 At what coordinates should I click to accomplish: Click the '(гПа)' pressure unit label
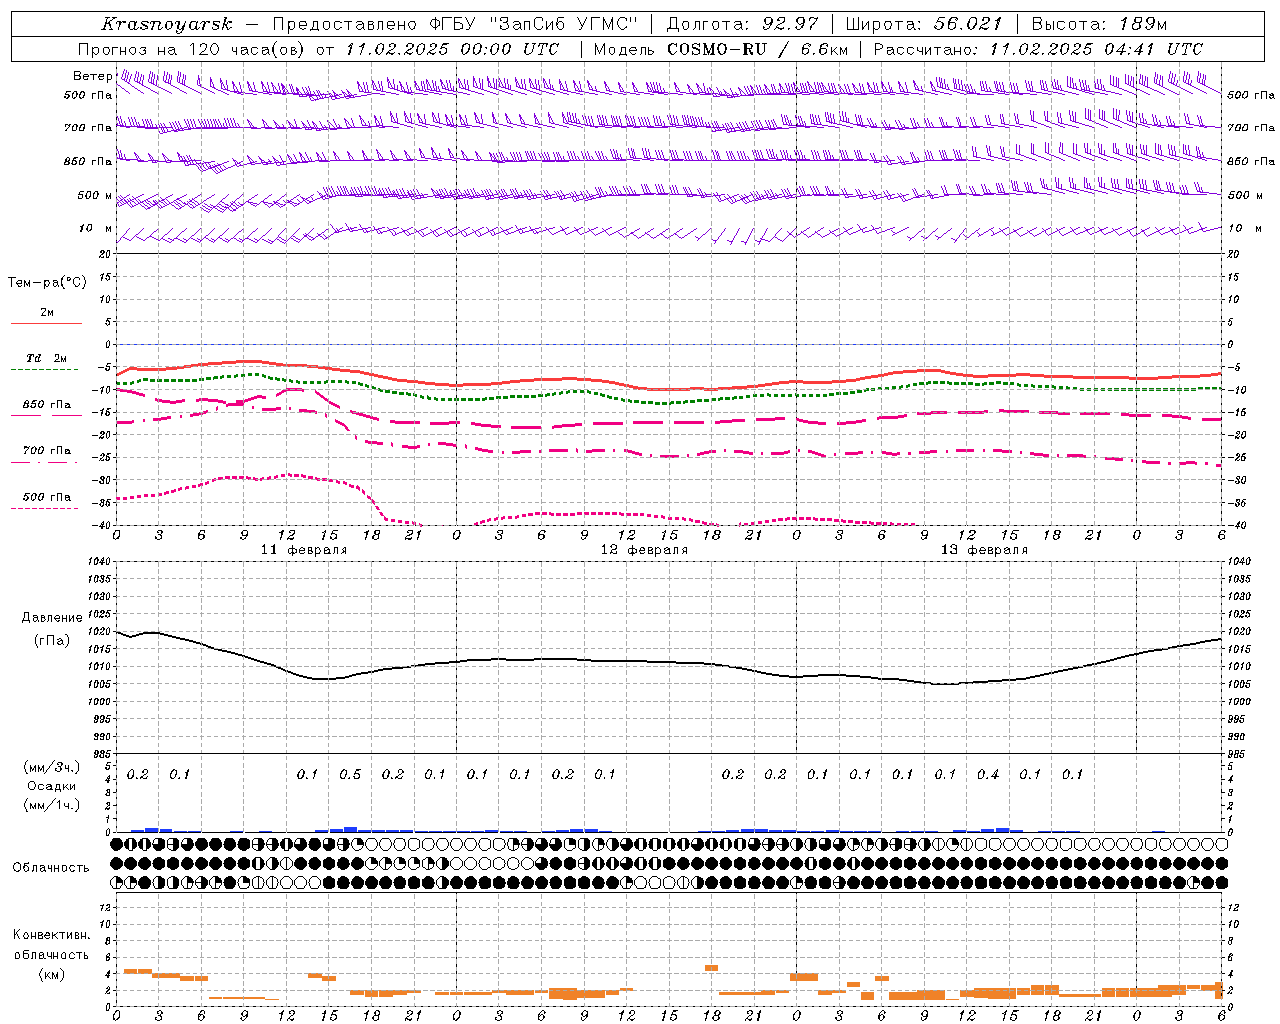coord(52,640)
